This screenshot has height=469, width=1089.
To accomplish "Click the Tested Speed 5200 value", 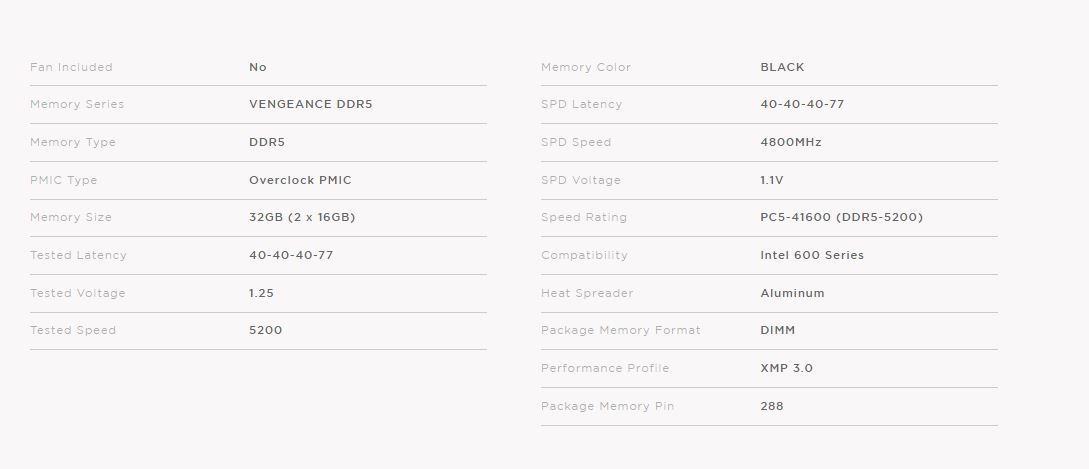I will point(265,330).
